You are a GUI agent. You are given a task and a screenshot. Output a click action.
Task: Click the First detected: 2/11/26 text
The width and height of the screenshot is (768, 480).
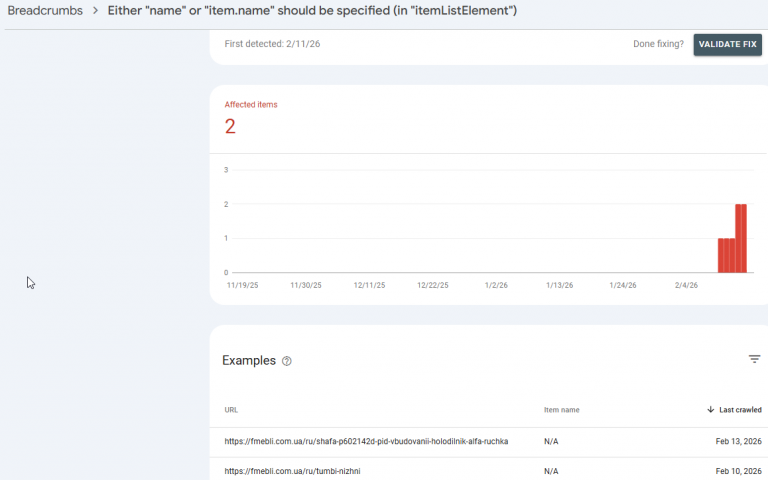pyautogui.click(x=272, y=44)
